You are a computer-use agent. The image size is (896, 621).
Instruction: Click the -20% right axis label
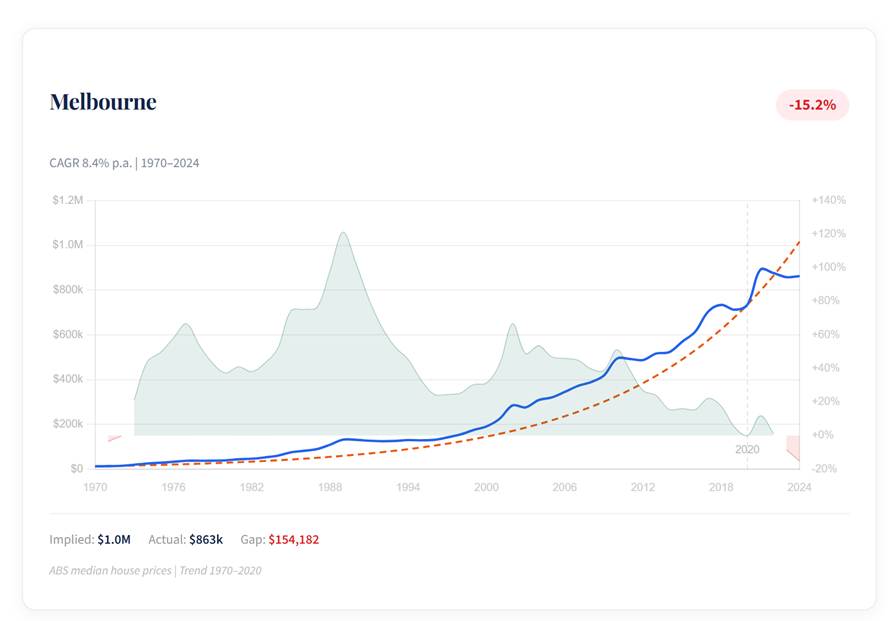point(825,469)
